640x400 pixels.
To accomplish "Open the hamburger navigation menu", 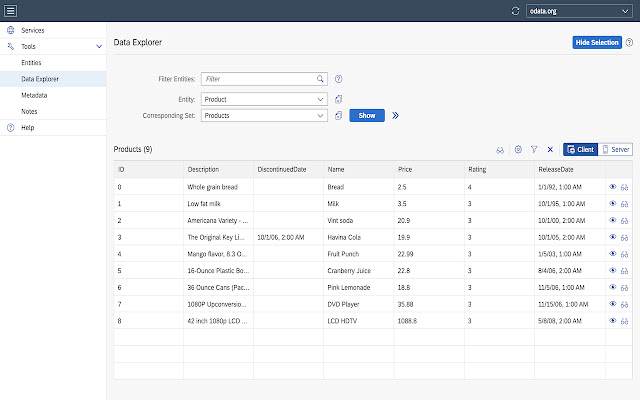I will pos(11,11).
